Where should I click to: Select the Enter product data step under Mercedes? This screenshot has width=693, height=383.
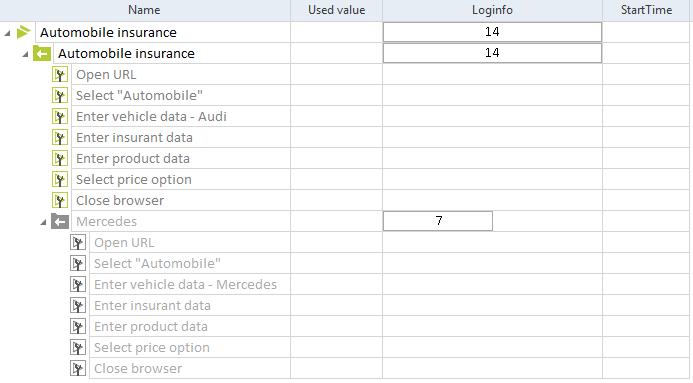[151, 326]
